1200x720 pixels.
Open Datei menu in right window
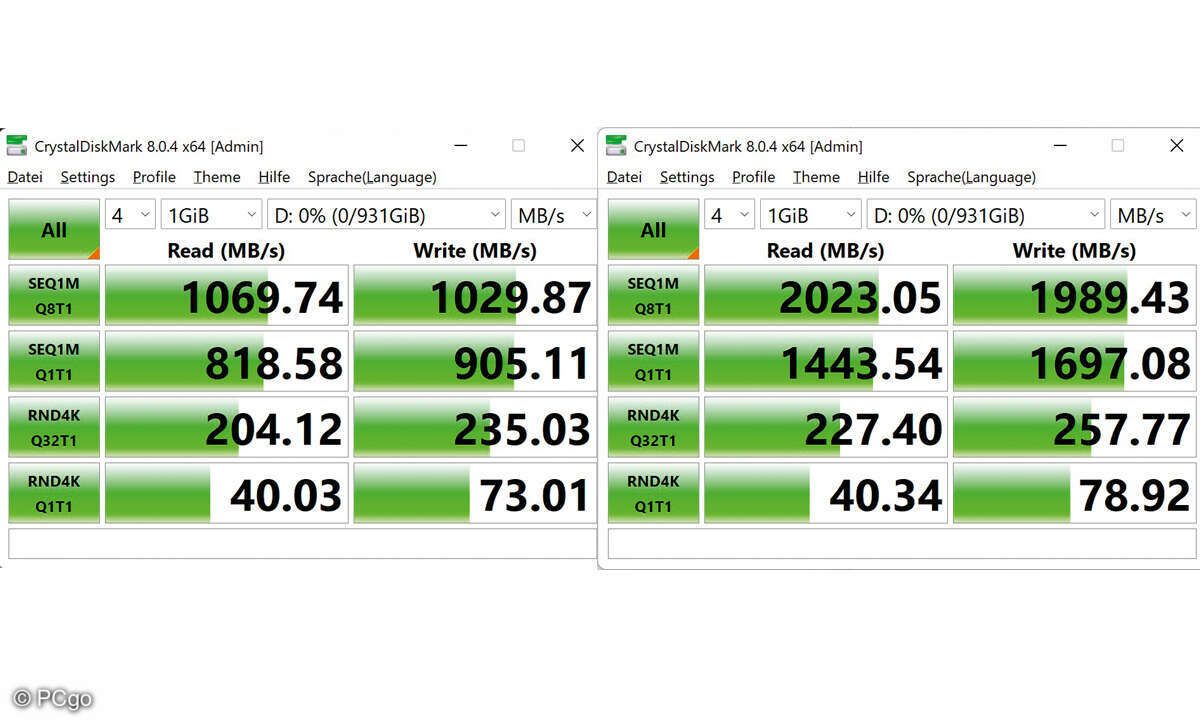(624, 177)
